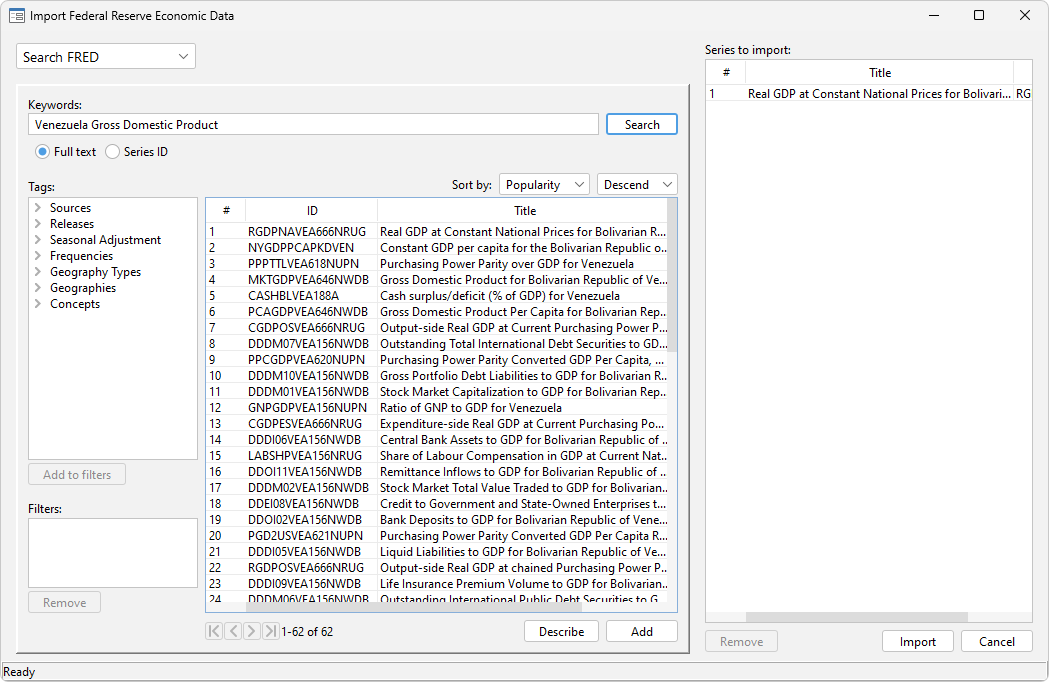Viewport: 1049px width, 682px height.
Task: Select row RGDPNAVEA666NRUG in results
Action: [437, 232]
